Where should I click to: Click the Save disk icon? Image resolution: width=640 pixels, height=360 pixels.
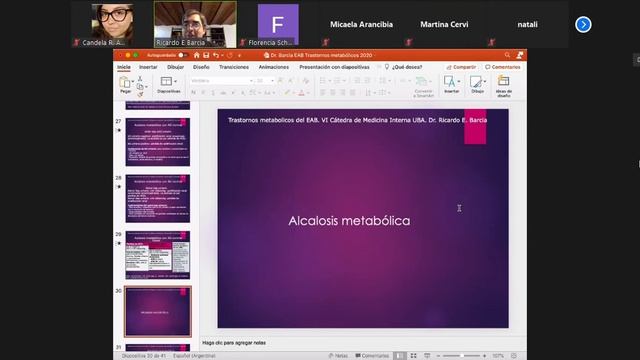point(206,55)
